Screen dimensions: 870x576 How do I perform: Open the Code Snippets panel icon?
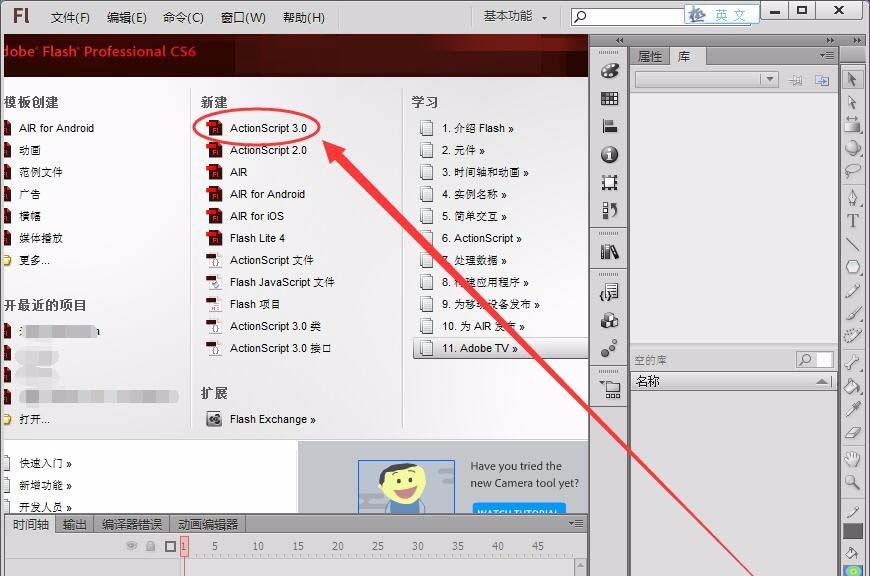pyautogui.click(x=609, y=292)
